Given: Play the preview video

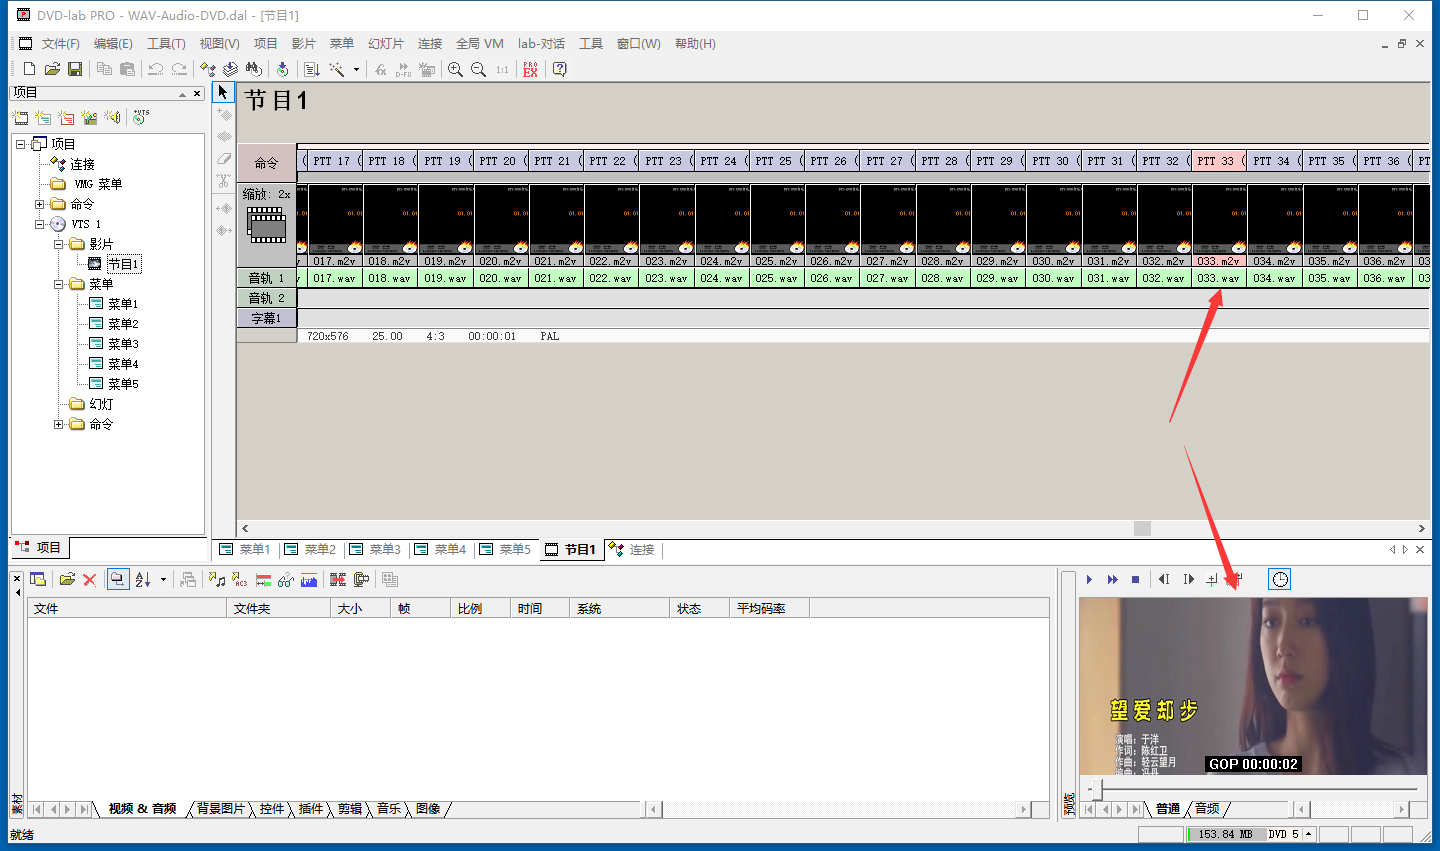Looking at the screenshot, I should (x=1089, y=579).
